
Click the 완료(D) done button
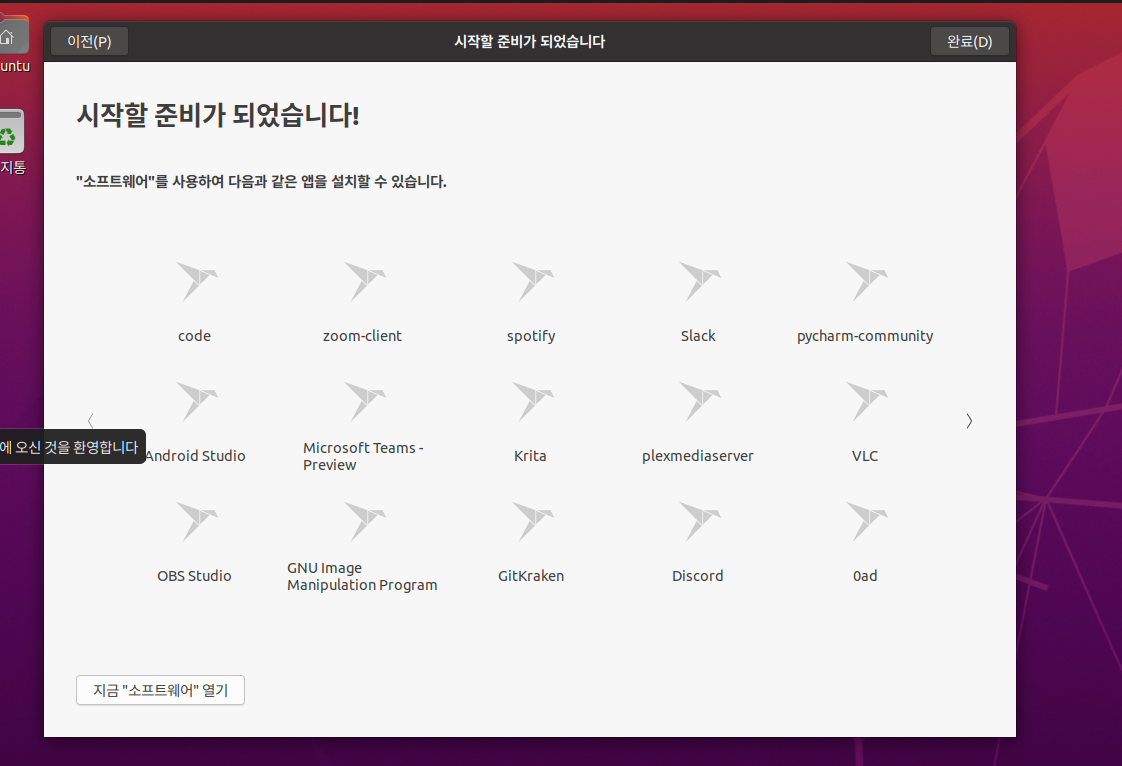[970, 42]
